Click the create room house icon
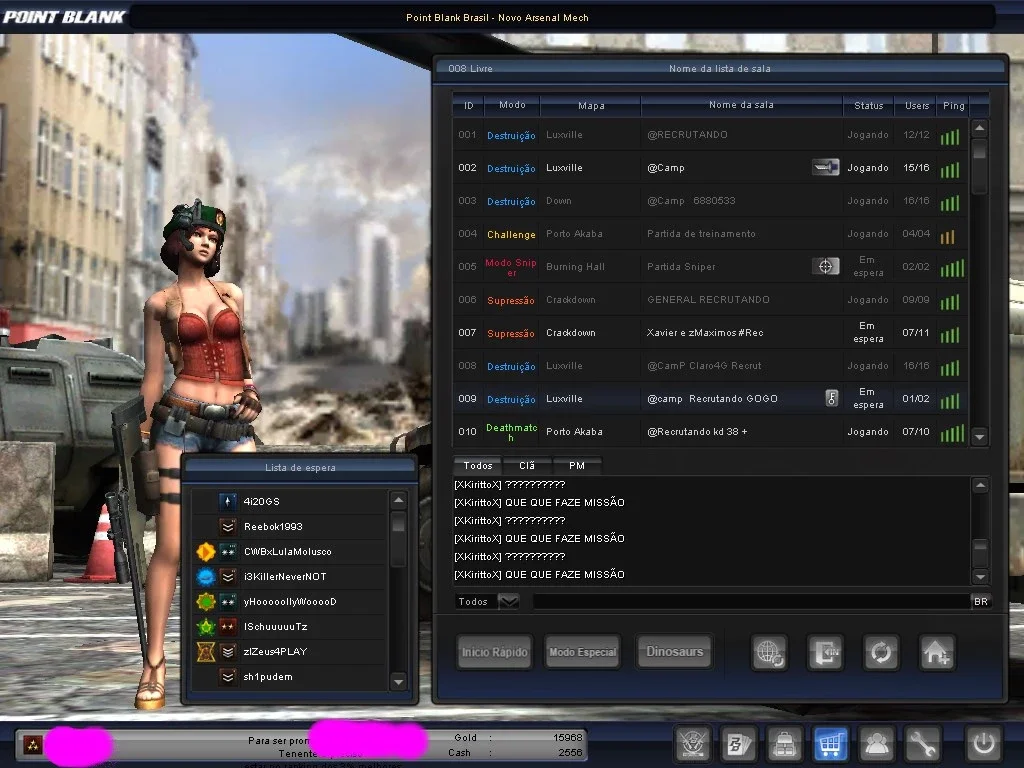 (x=937, y=652)
